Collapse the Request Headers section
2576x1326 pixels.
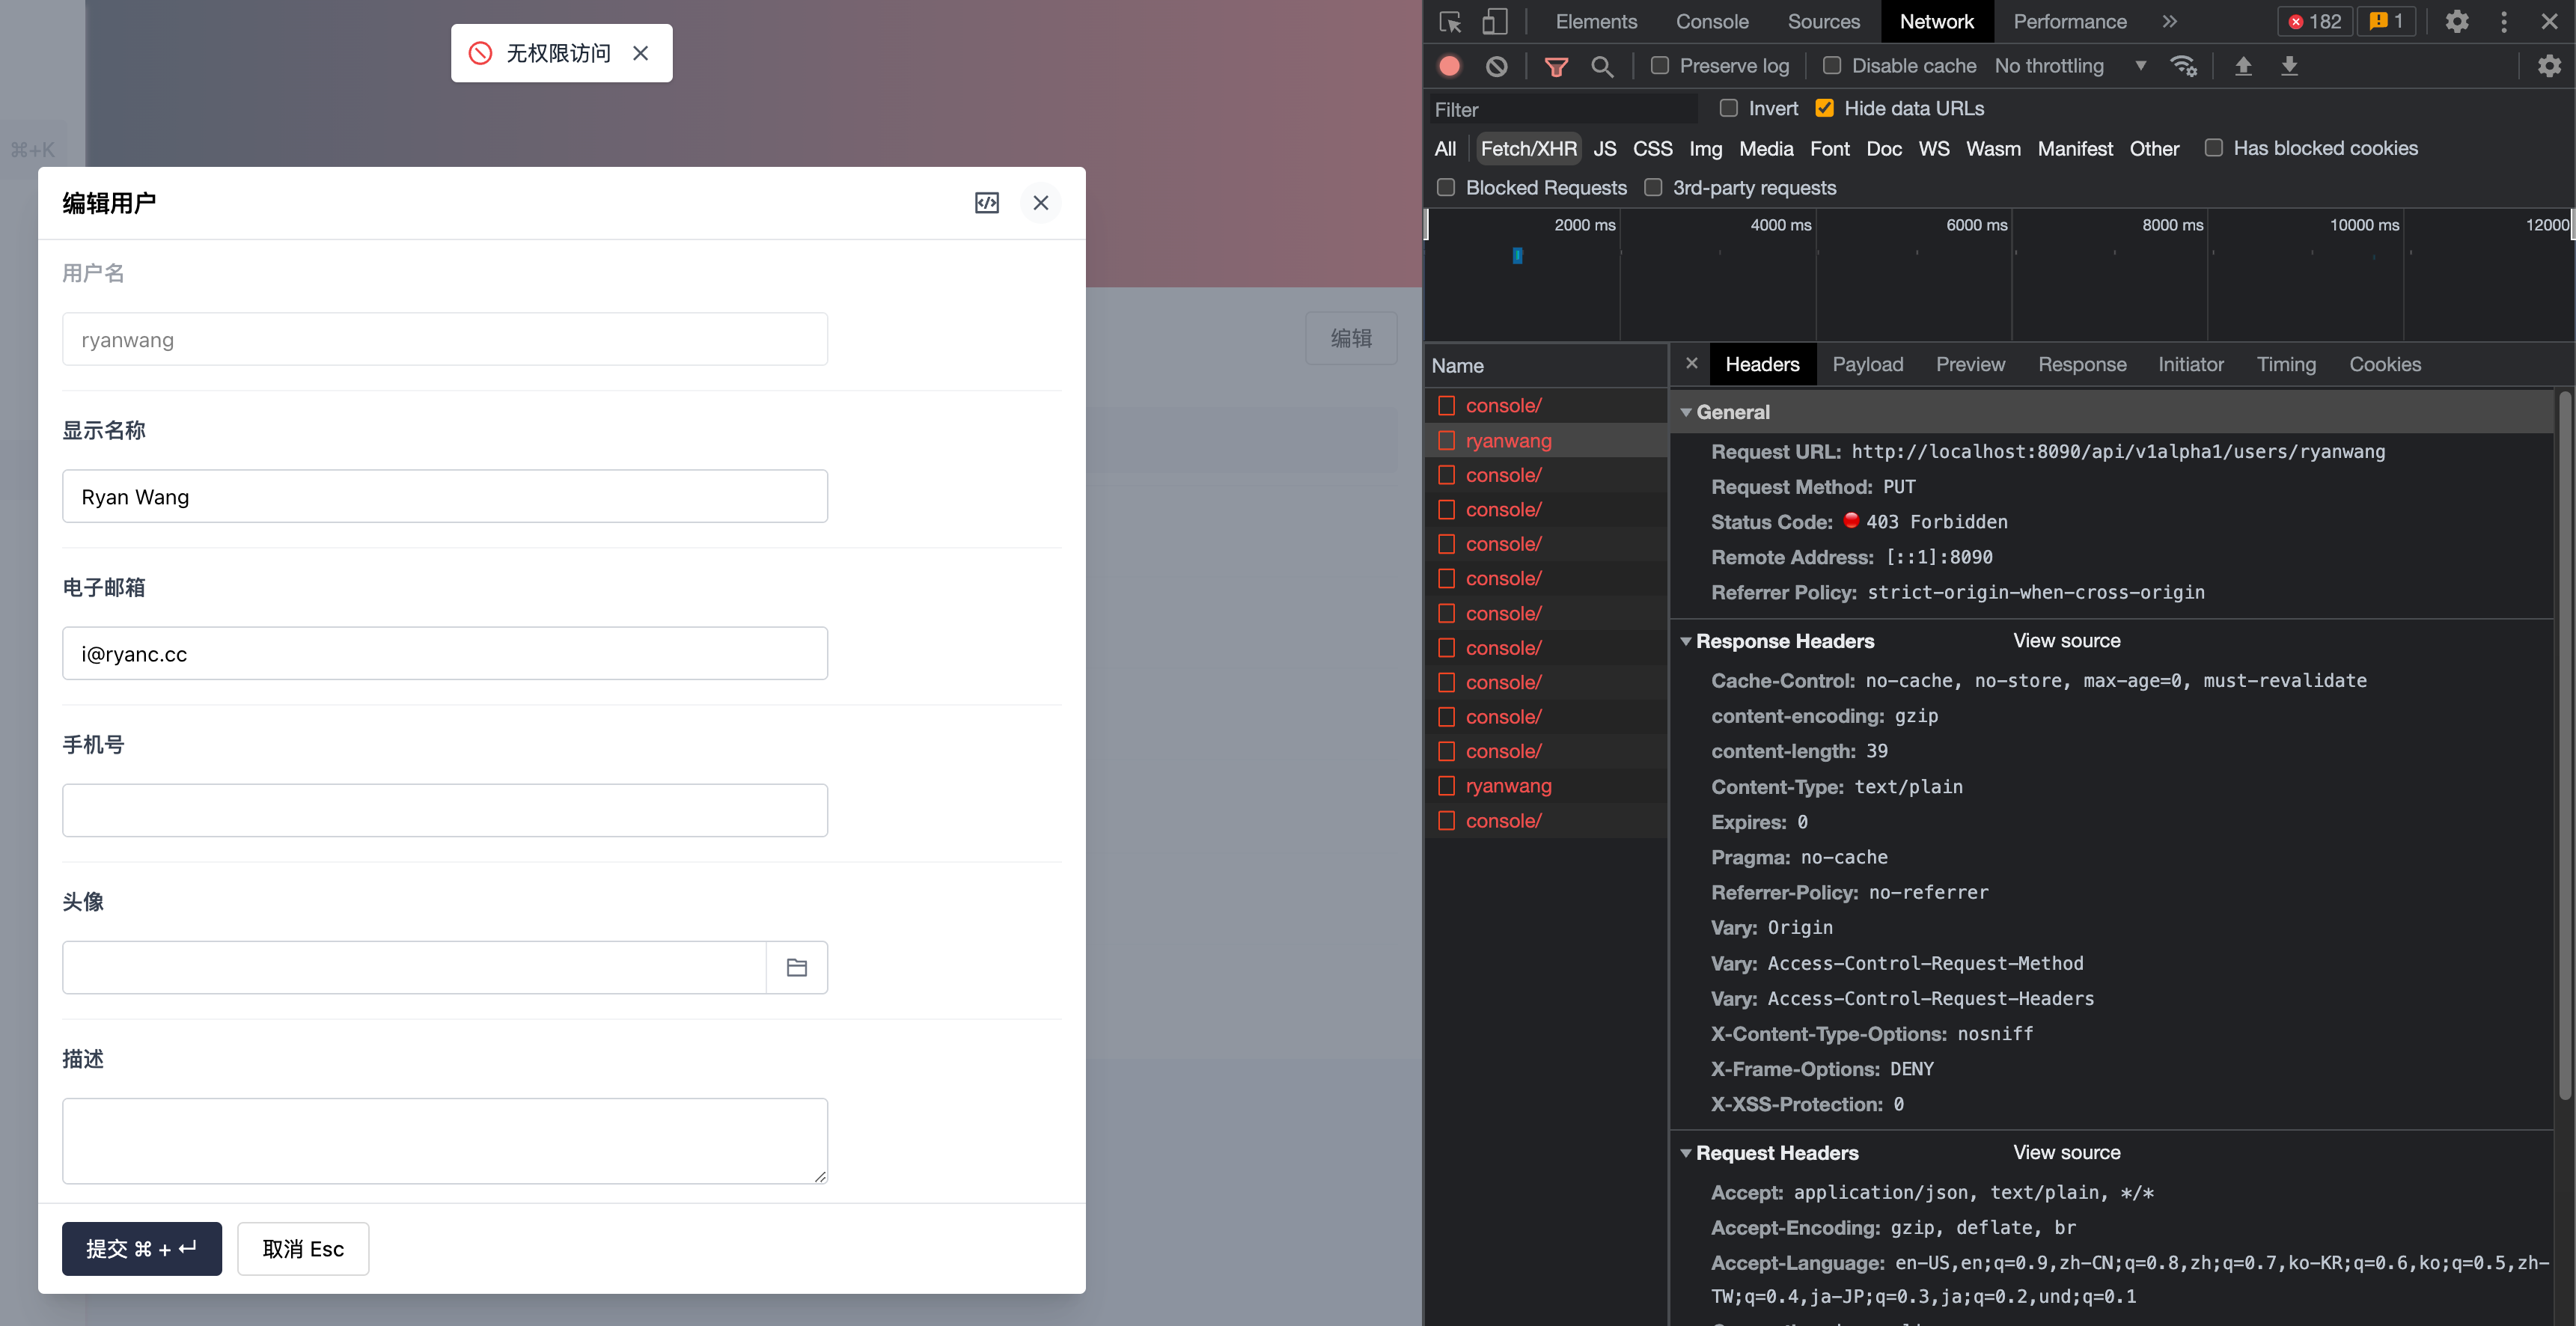click(1686, 1153)
